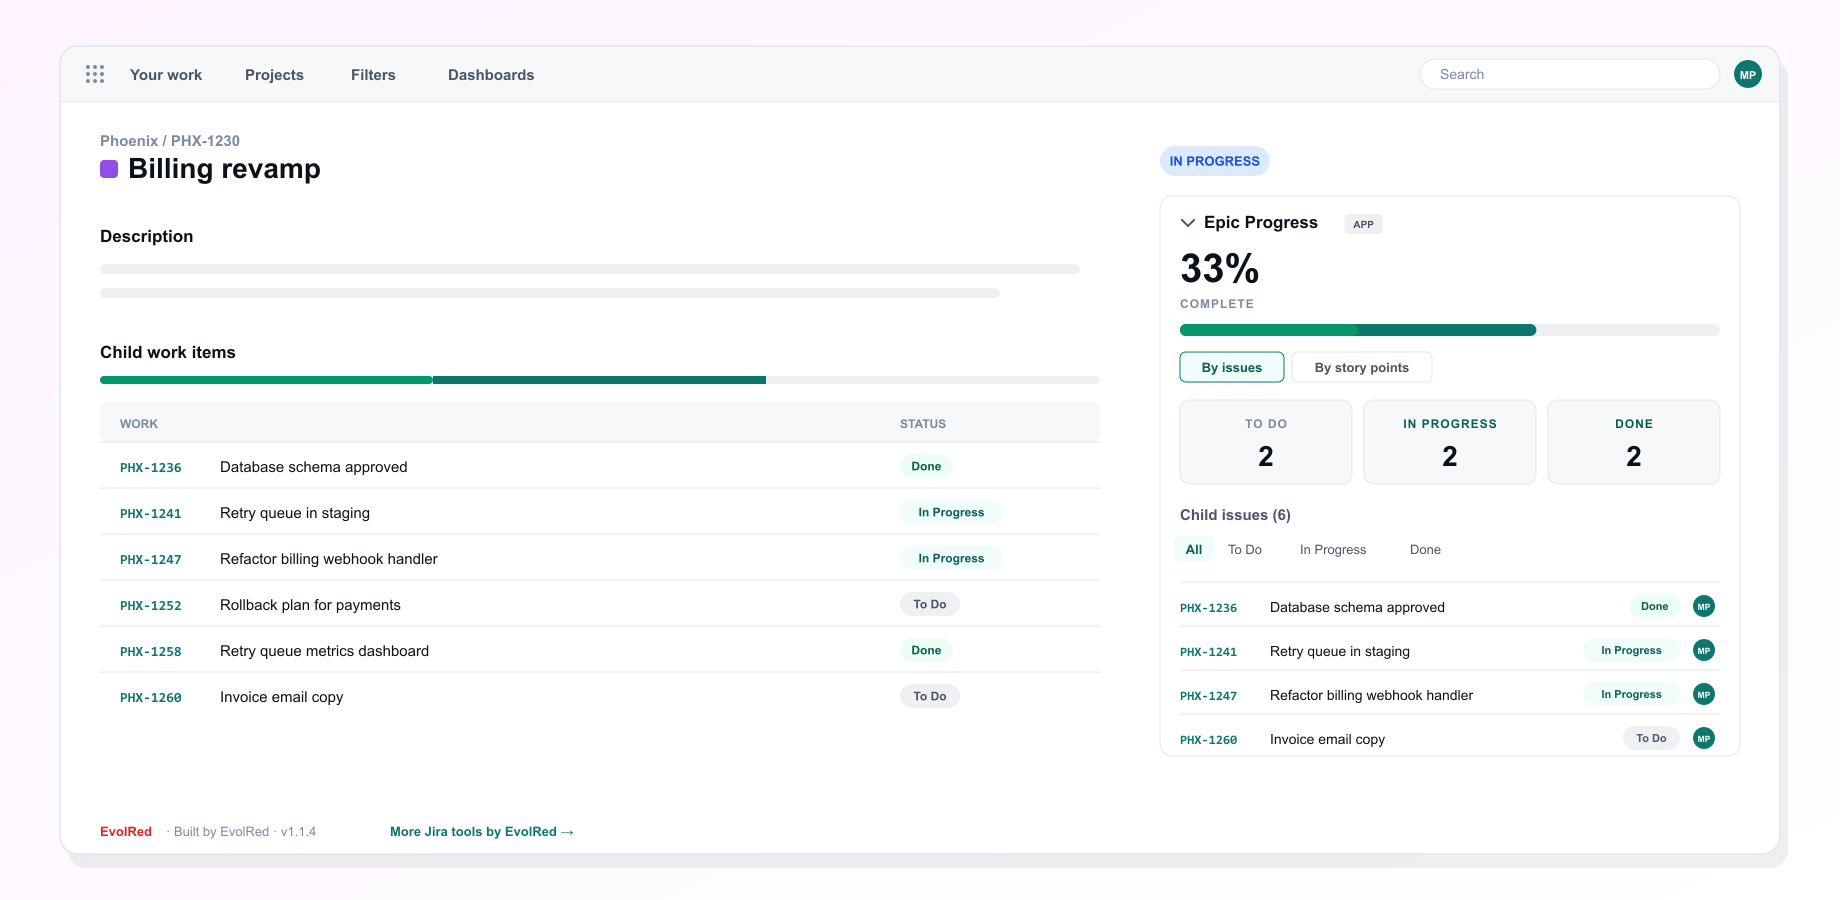Open the Filters menu
This screenshot has width=1840, height=900.
click(x=373, y=75)
